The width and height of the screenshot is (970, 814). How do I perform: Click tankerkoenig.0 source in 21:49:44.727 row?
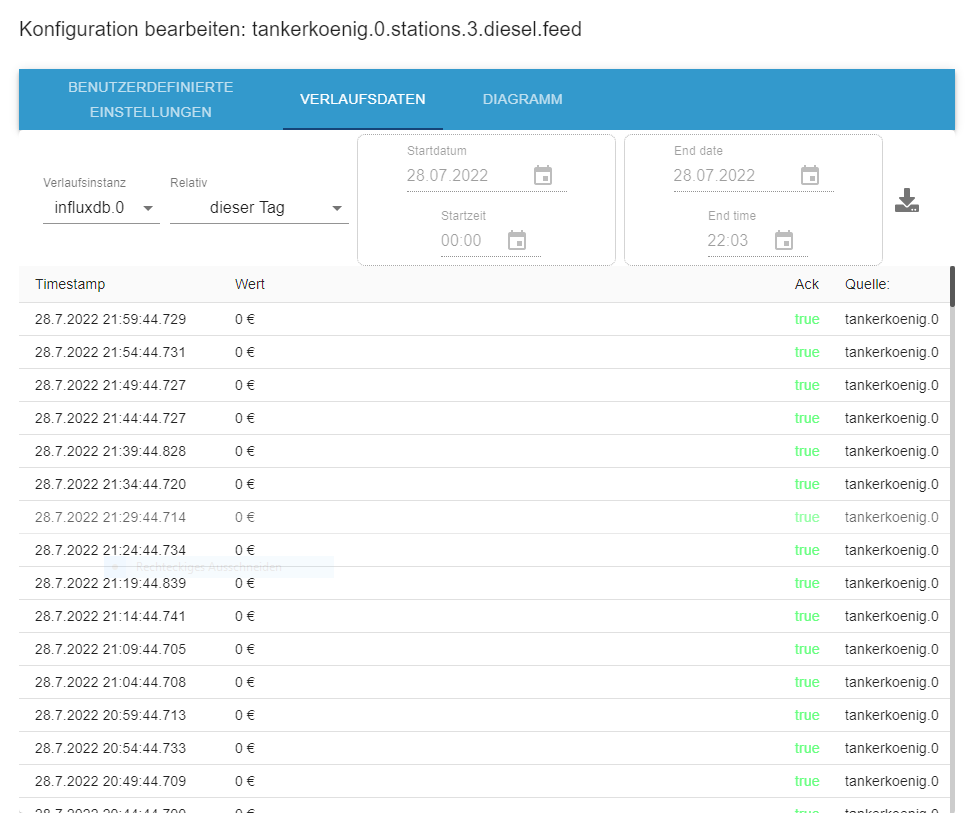891,385
